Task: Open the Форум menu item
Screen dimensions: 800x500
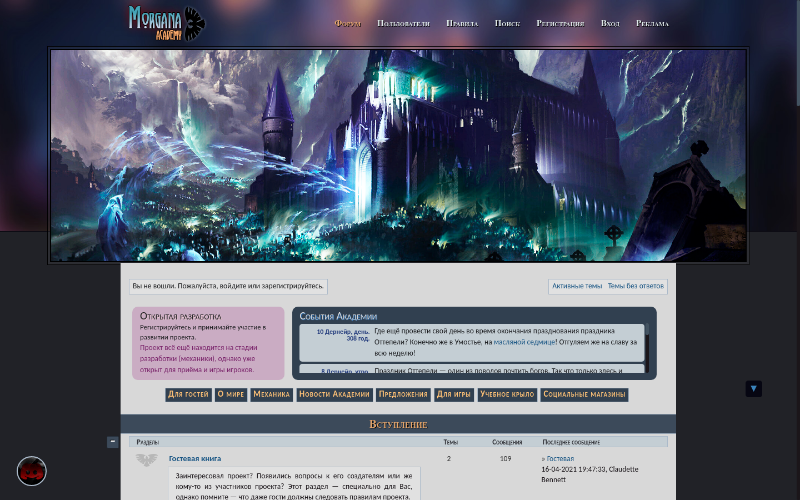Action: (348, 23)
